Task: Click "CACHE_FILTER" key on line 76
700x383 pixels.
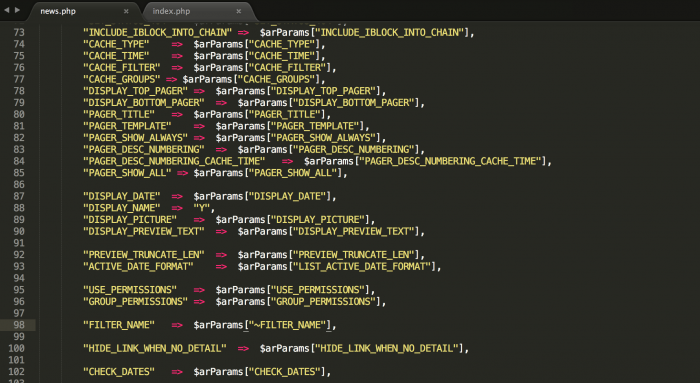Action: 121,67
